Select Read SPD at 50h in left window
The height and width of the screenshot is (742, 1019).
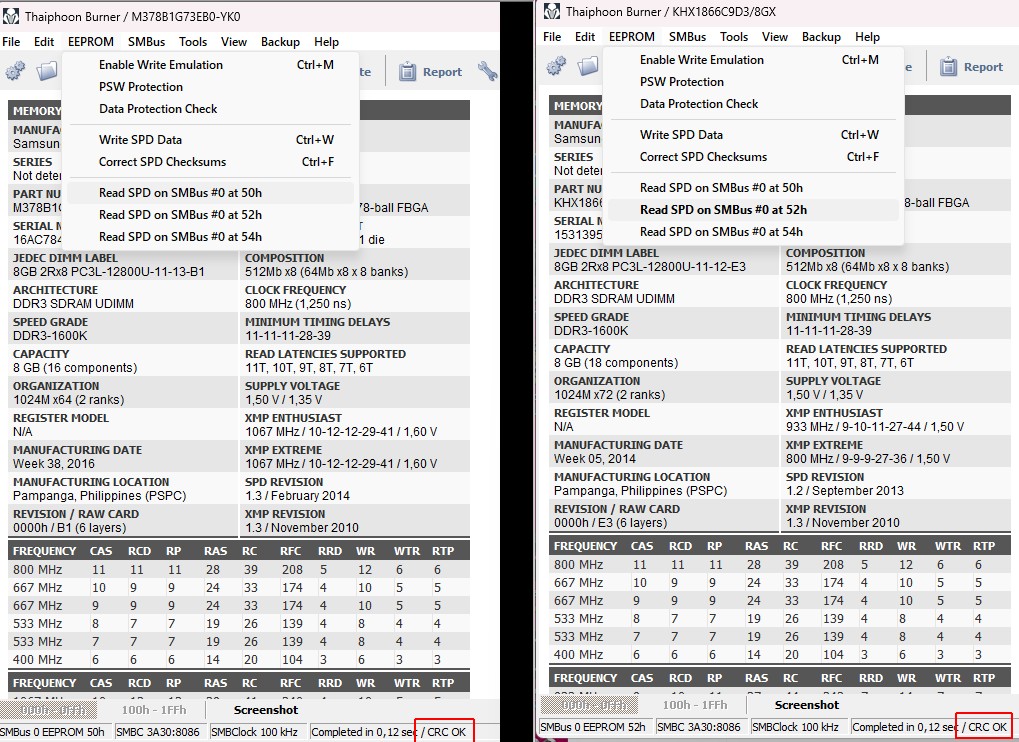click(x=211, y=192)
